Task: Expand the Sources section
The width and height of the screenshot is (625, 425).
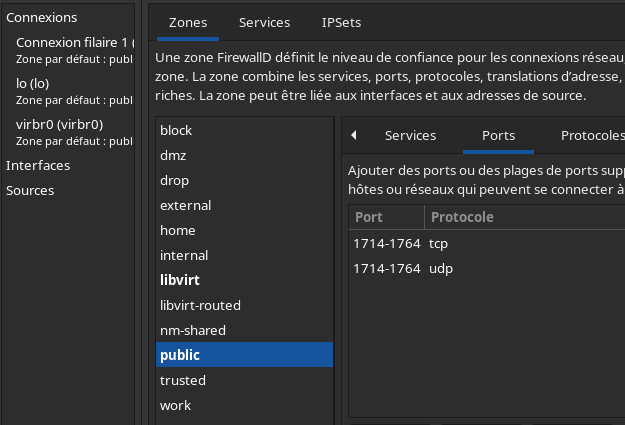Action: pos(30,190)
